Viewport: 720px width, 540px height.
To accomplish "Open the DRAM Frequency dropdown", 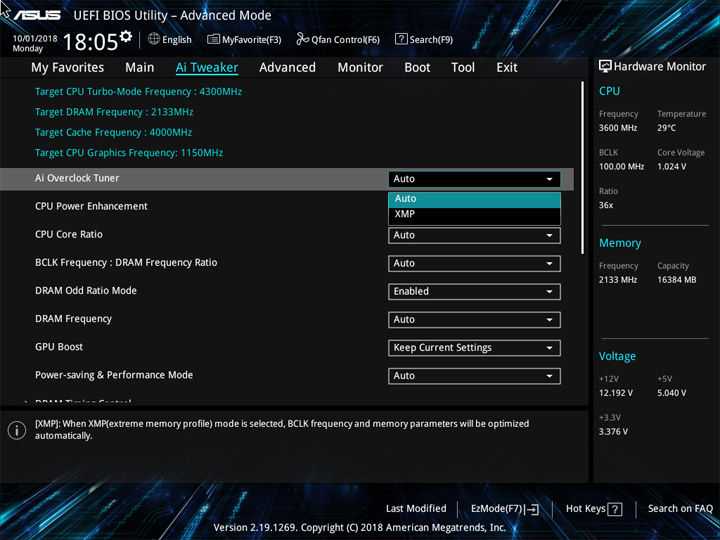I will pyautogui.click(x=474, y=320).
